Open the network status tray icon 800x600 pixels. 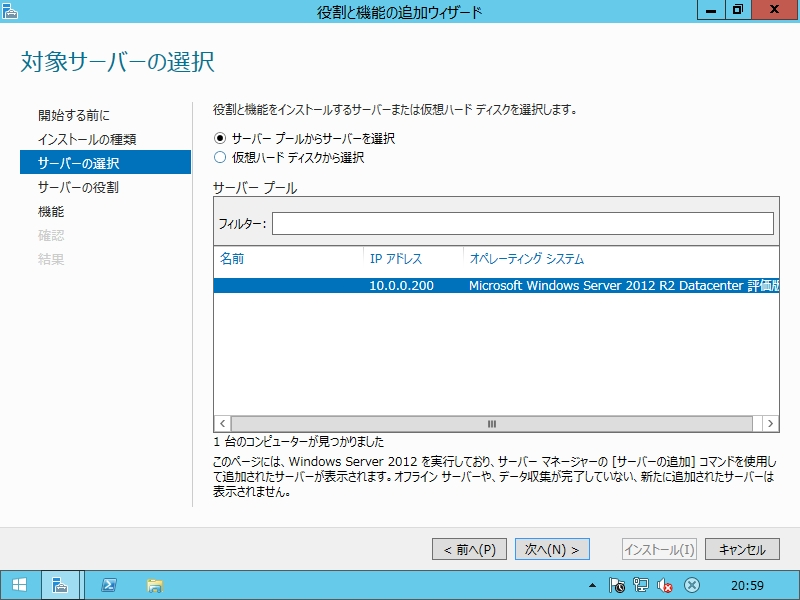(641, 585)
